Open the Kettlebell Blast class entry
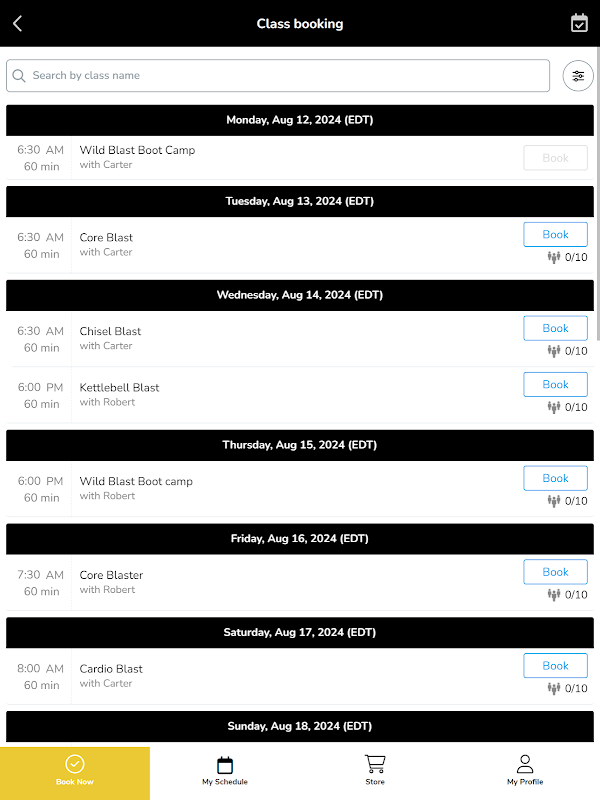This screenshot has height=800, width=600. (x=120, y=388)
